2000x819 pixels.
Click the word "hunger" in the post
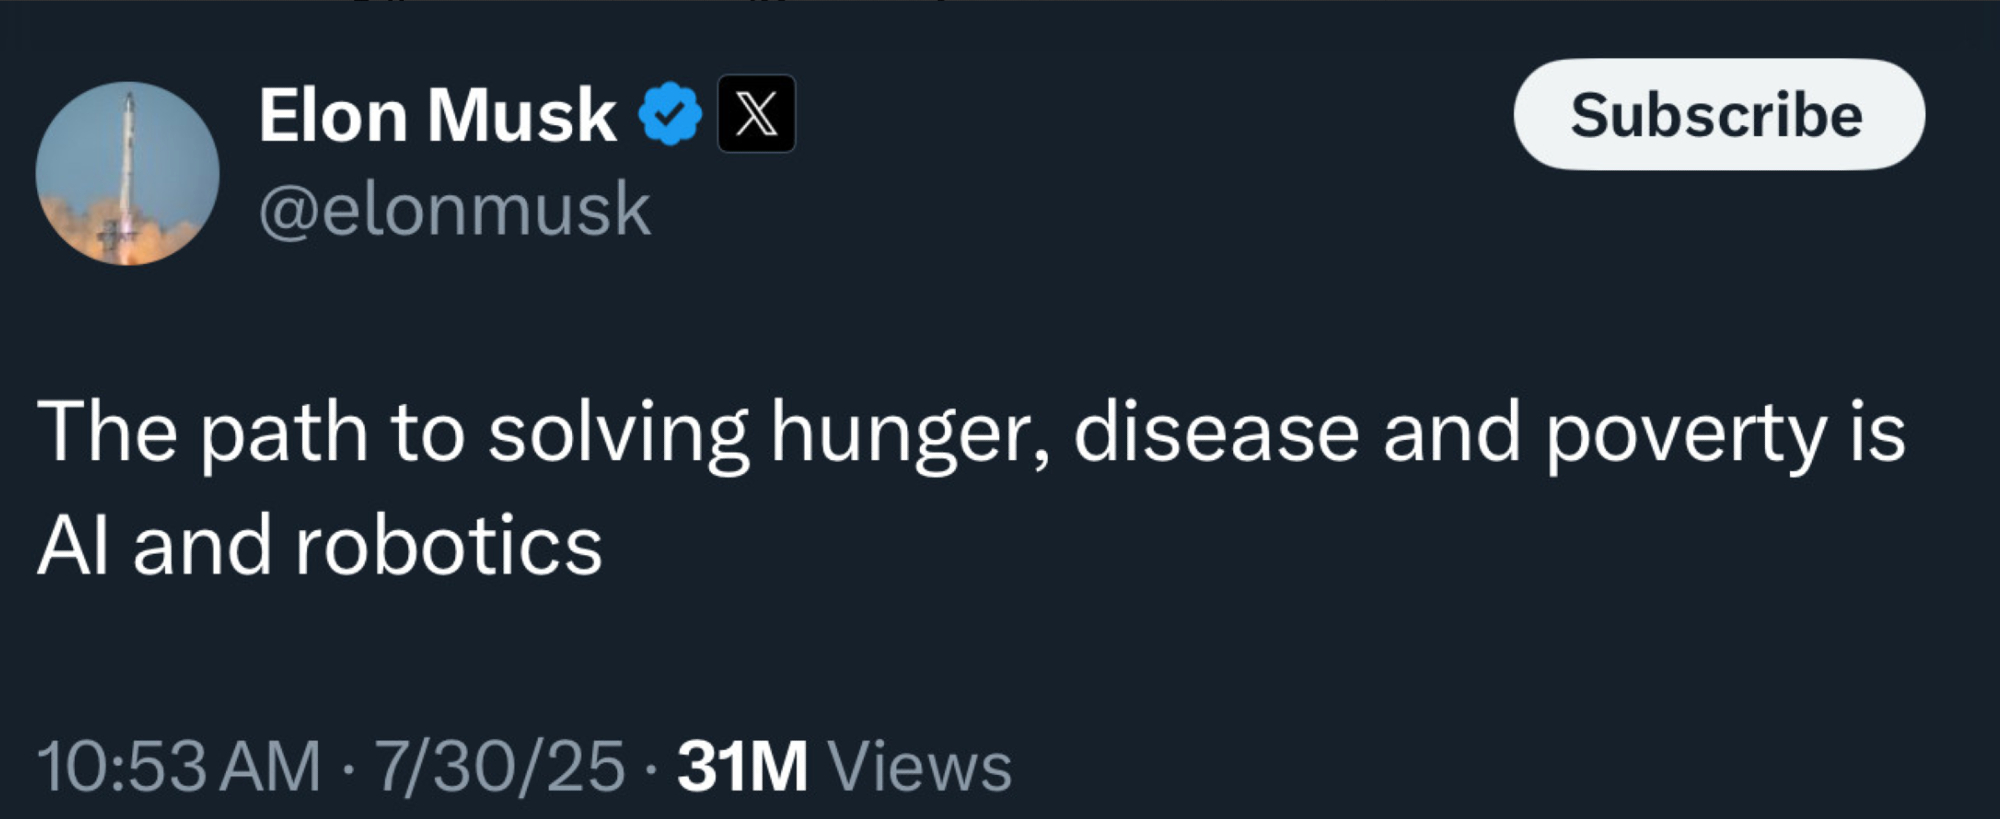tap(908, 434)
